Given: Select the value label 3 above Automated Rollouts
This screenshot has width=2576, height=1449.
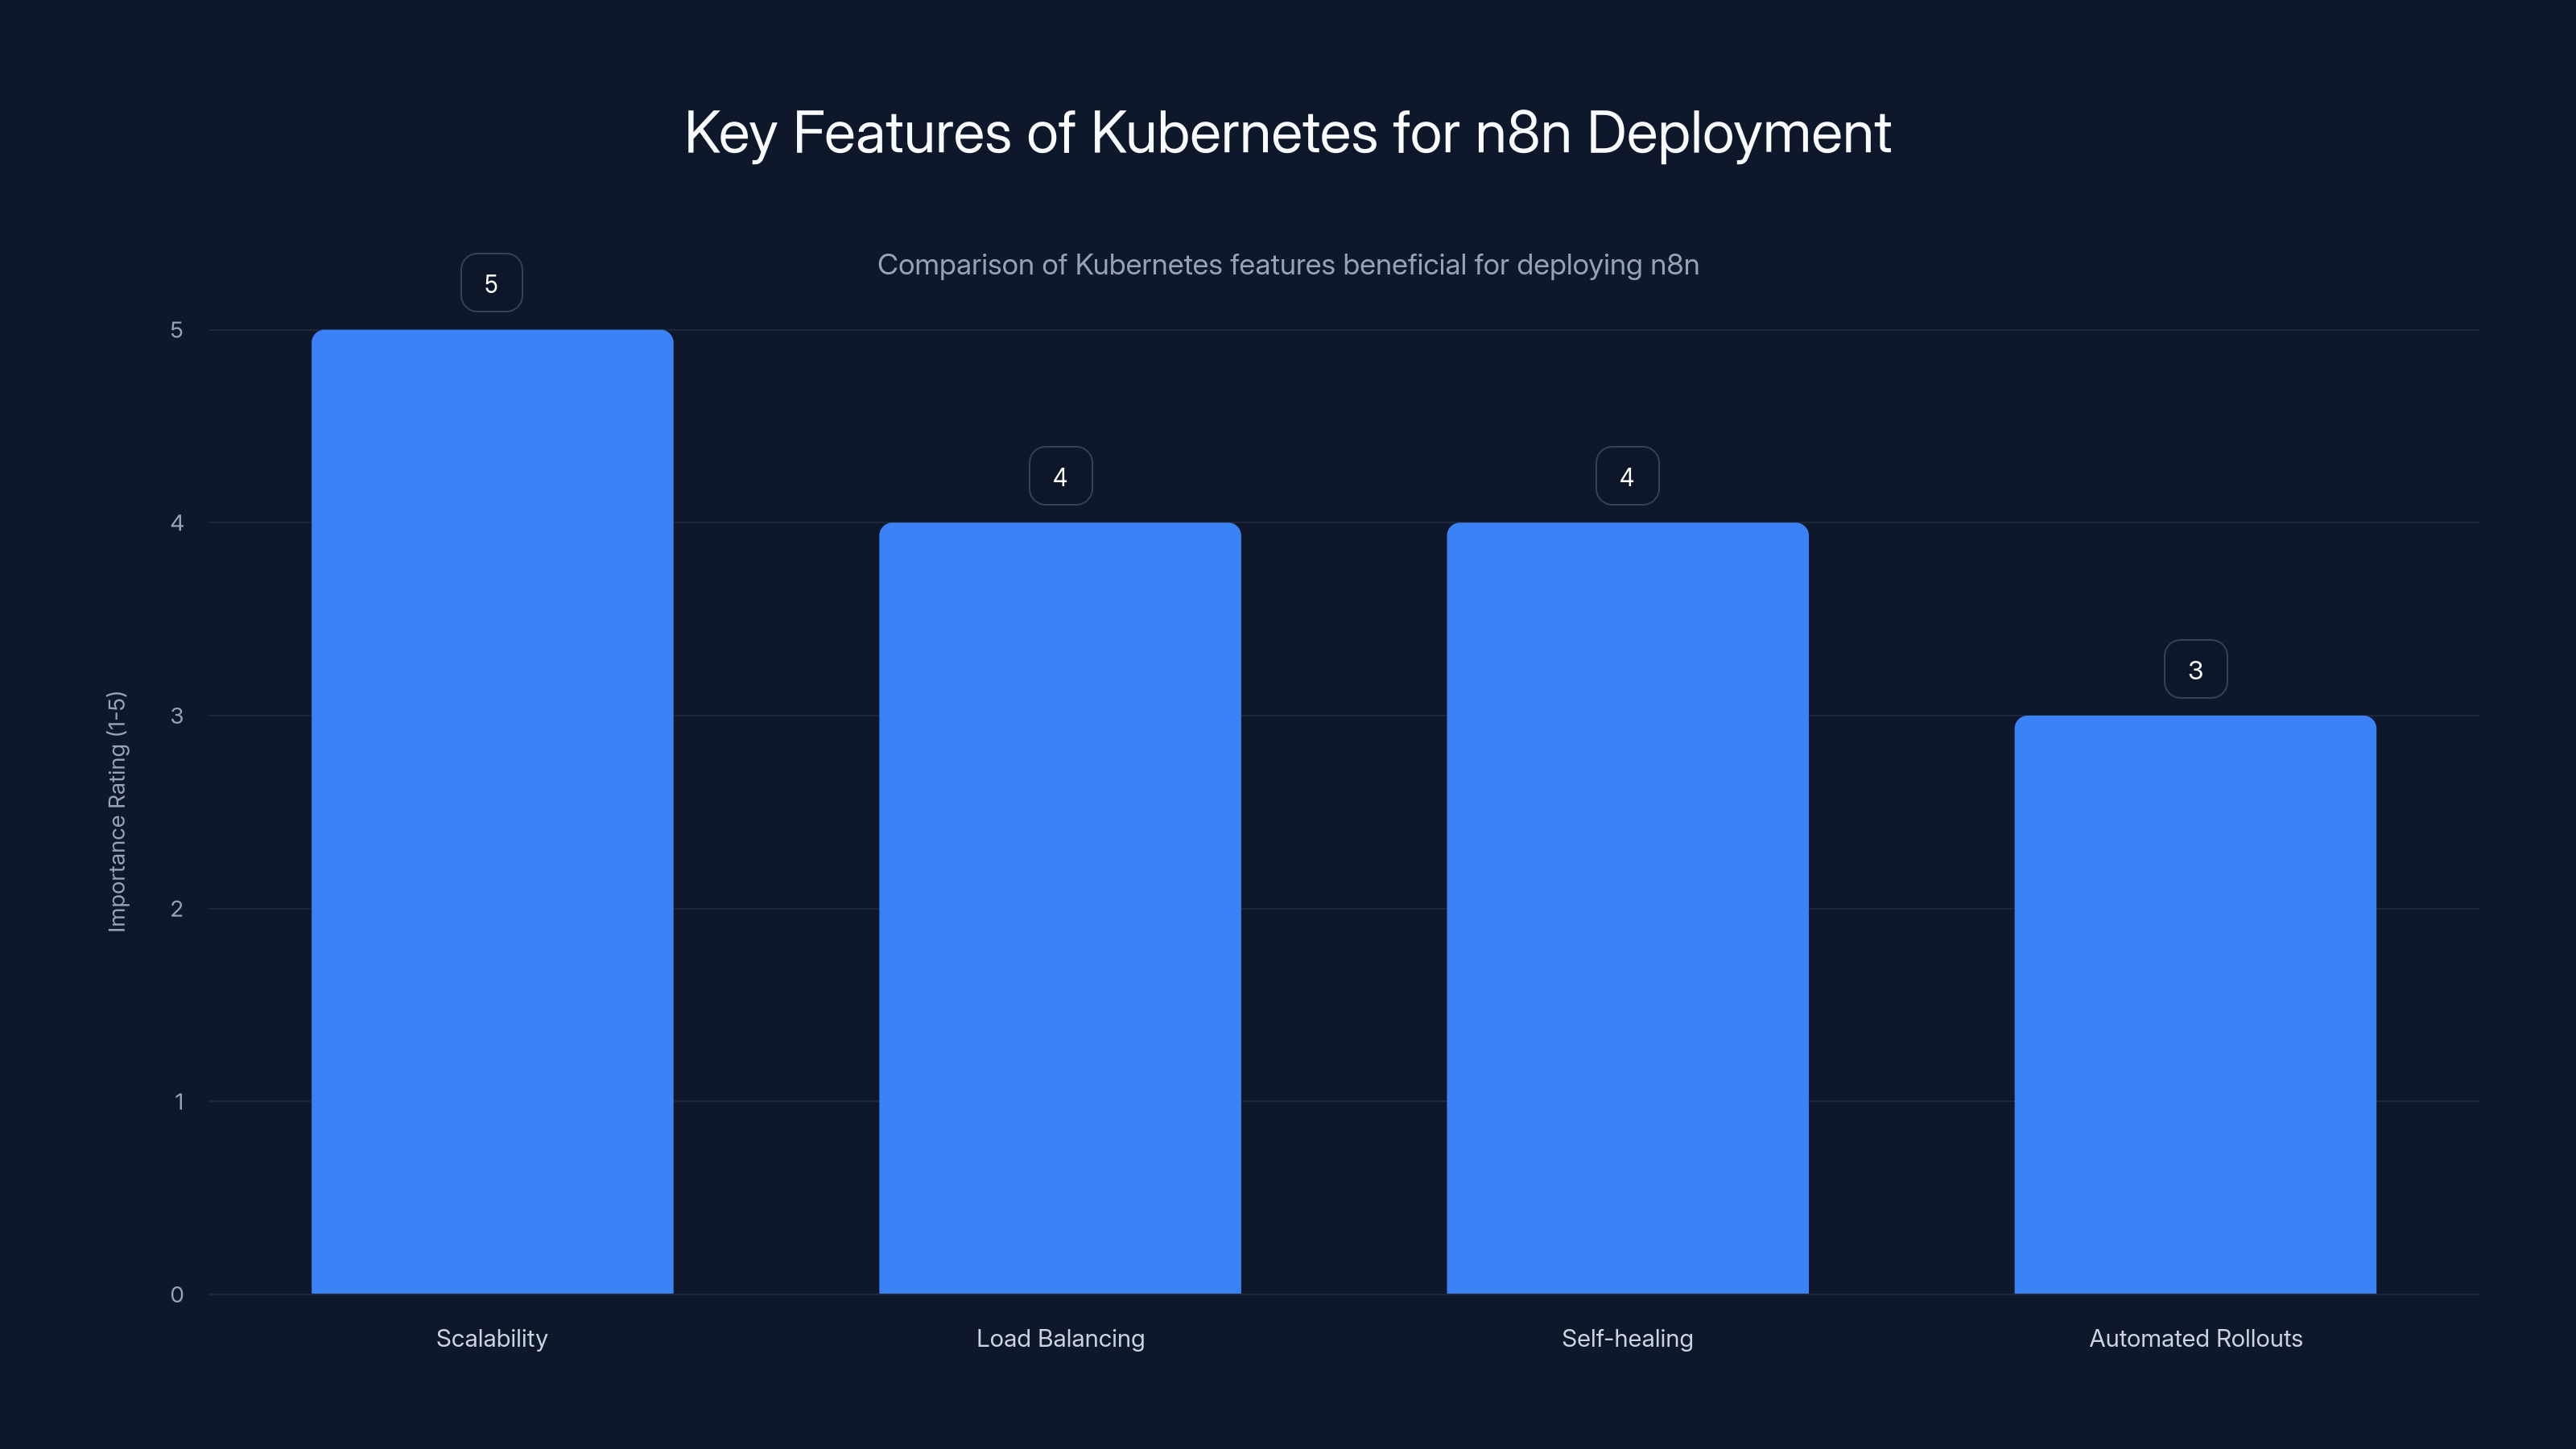Looking at the screenshot, I should click(x=2195, y=669).
